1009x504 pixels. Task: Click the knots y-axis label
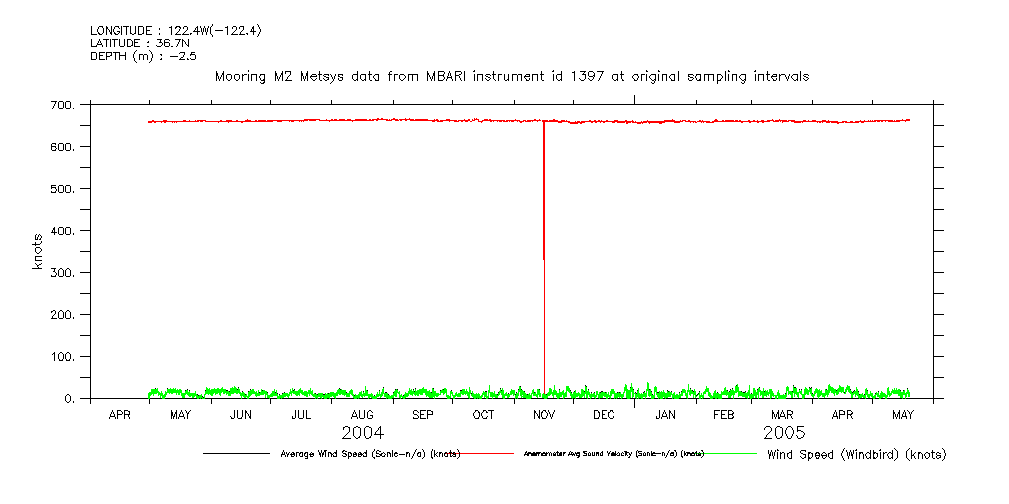tap(38, 251)
